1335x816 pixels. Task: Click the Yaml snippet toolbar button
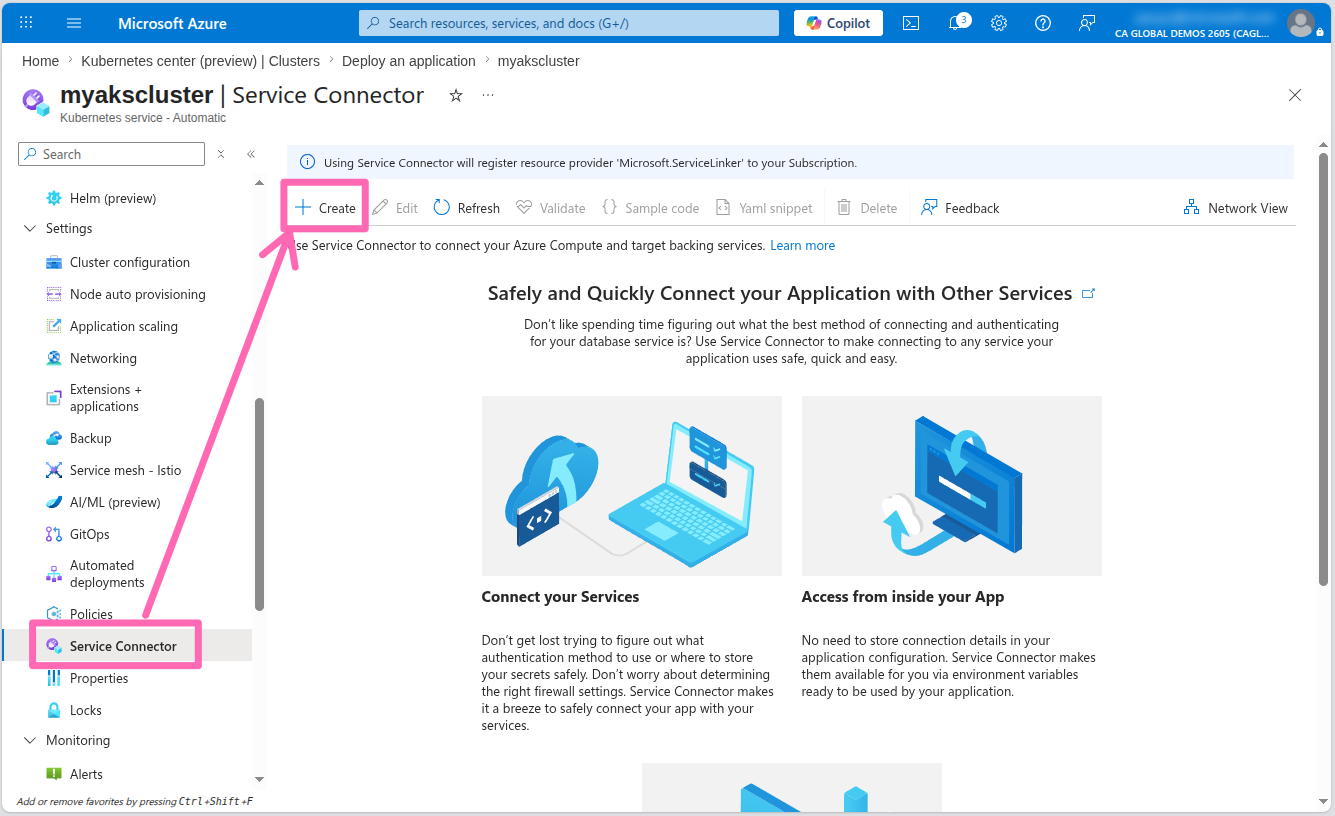[764, 208]
